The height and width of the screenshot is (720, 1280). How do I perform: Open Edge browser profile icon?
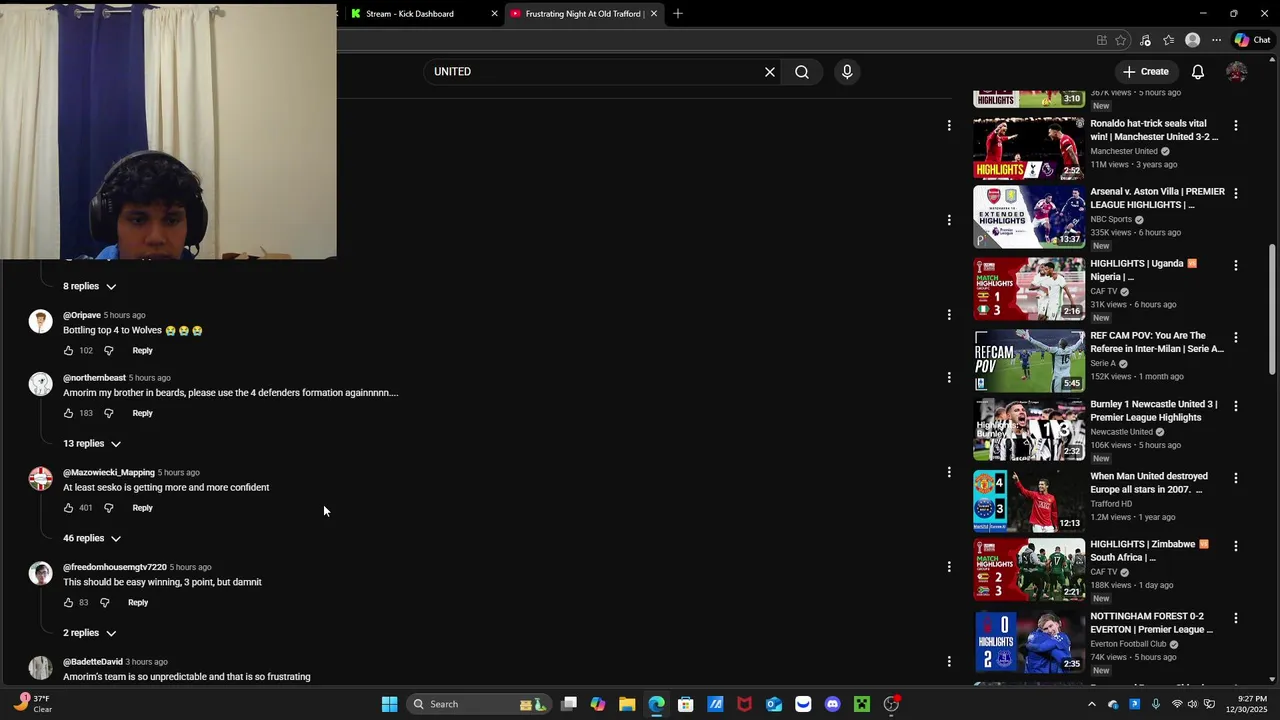[1192, 40]
